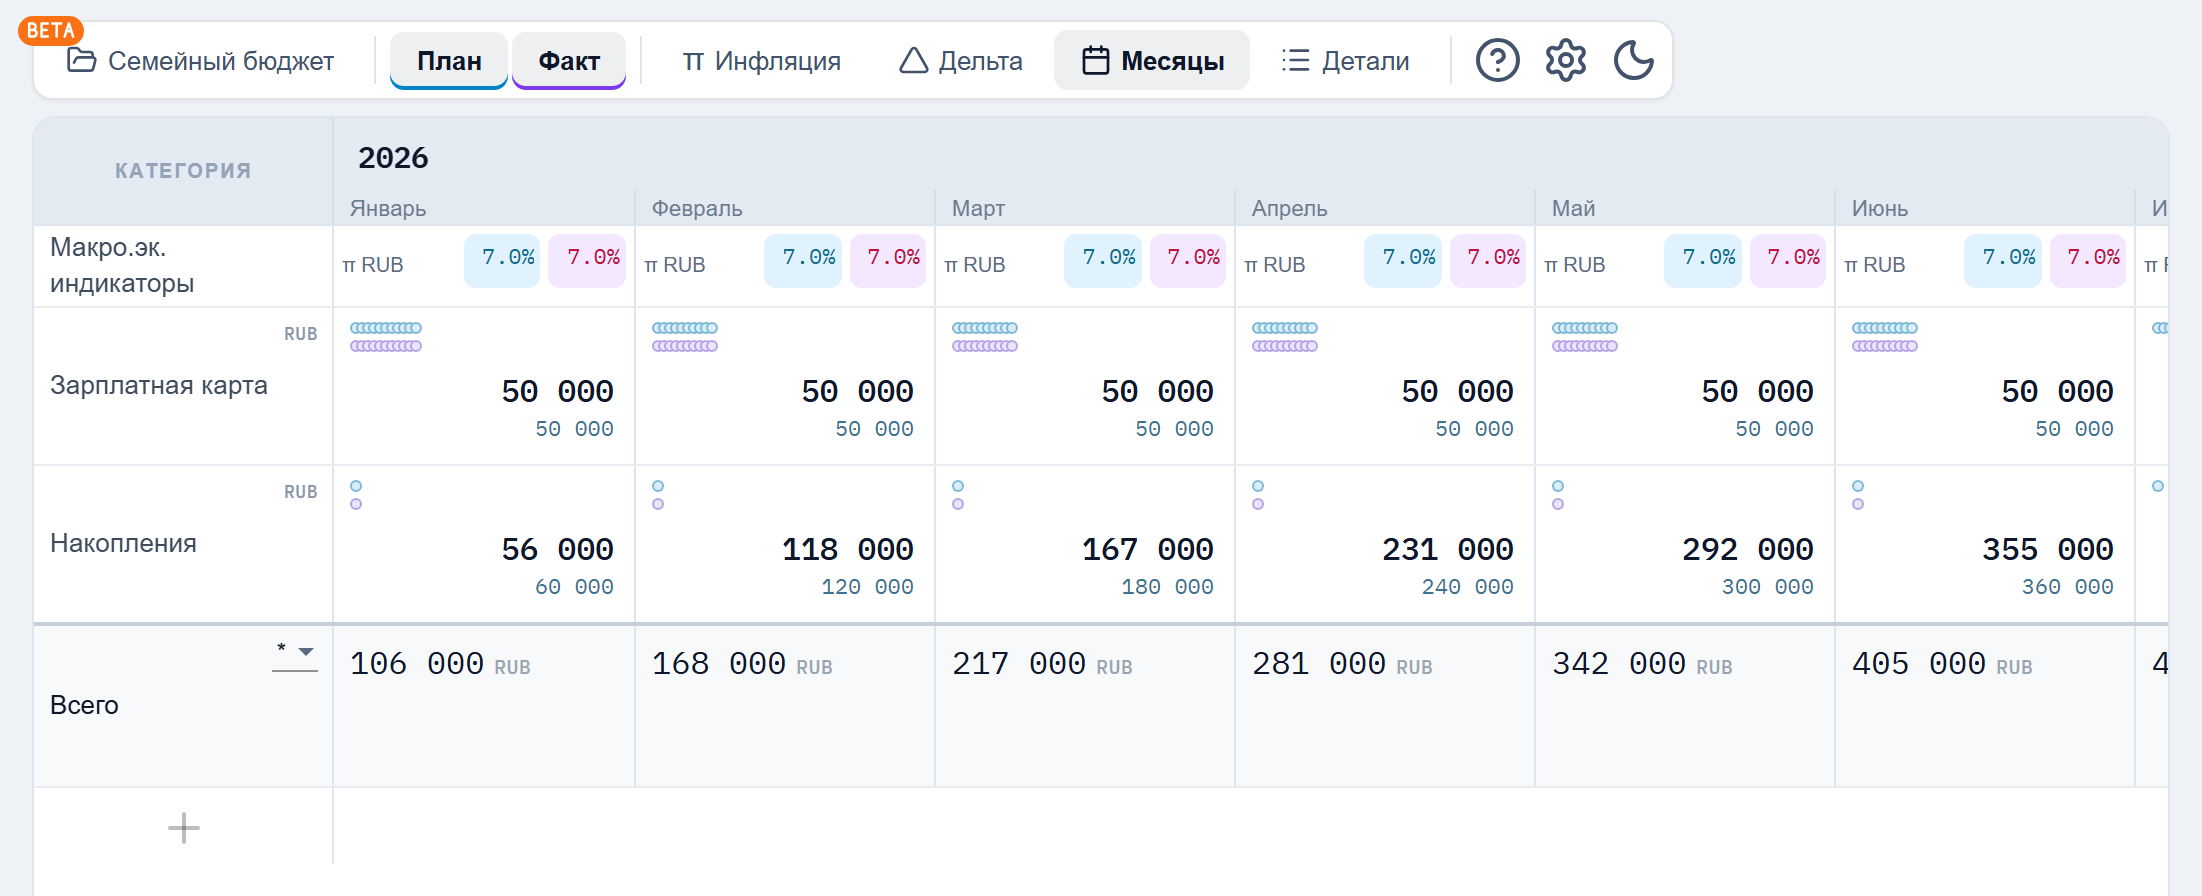
Task: Open settings via the gear icon
Action: pyautogui.click(x=1565, y=61)
